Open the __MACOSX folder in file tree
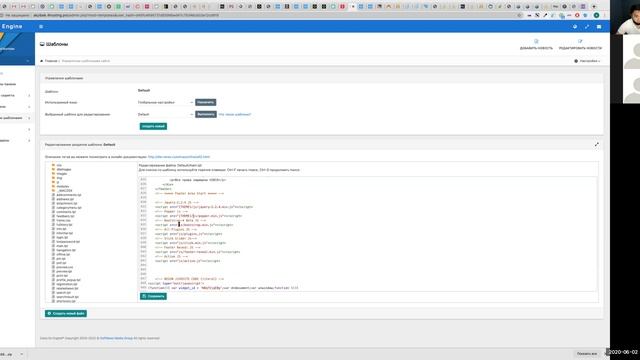The height and width of the screenshot is (360, 640). 64,191
